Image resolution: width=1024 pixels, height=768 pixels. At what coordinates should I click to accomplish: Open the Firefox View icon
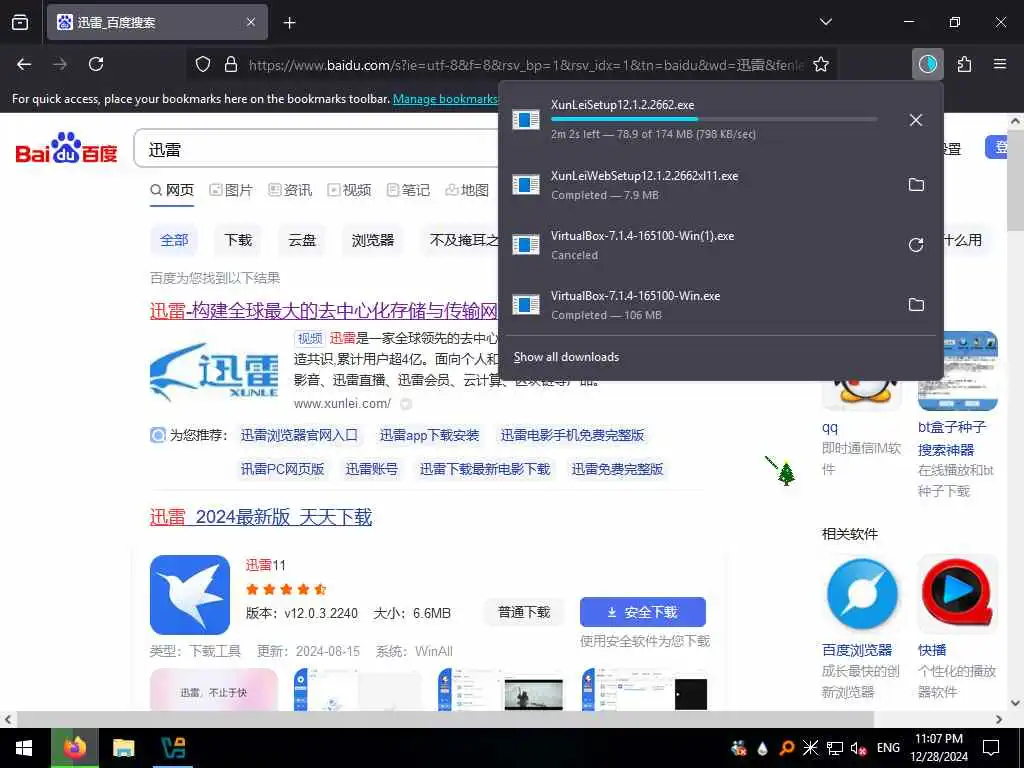pos(20,22)
